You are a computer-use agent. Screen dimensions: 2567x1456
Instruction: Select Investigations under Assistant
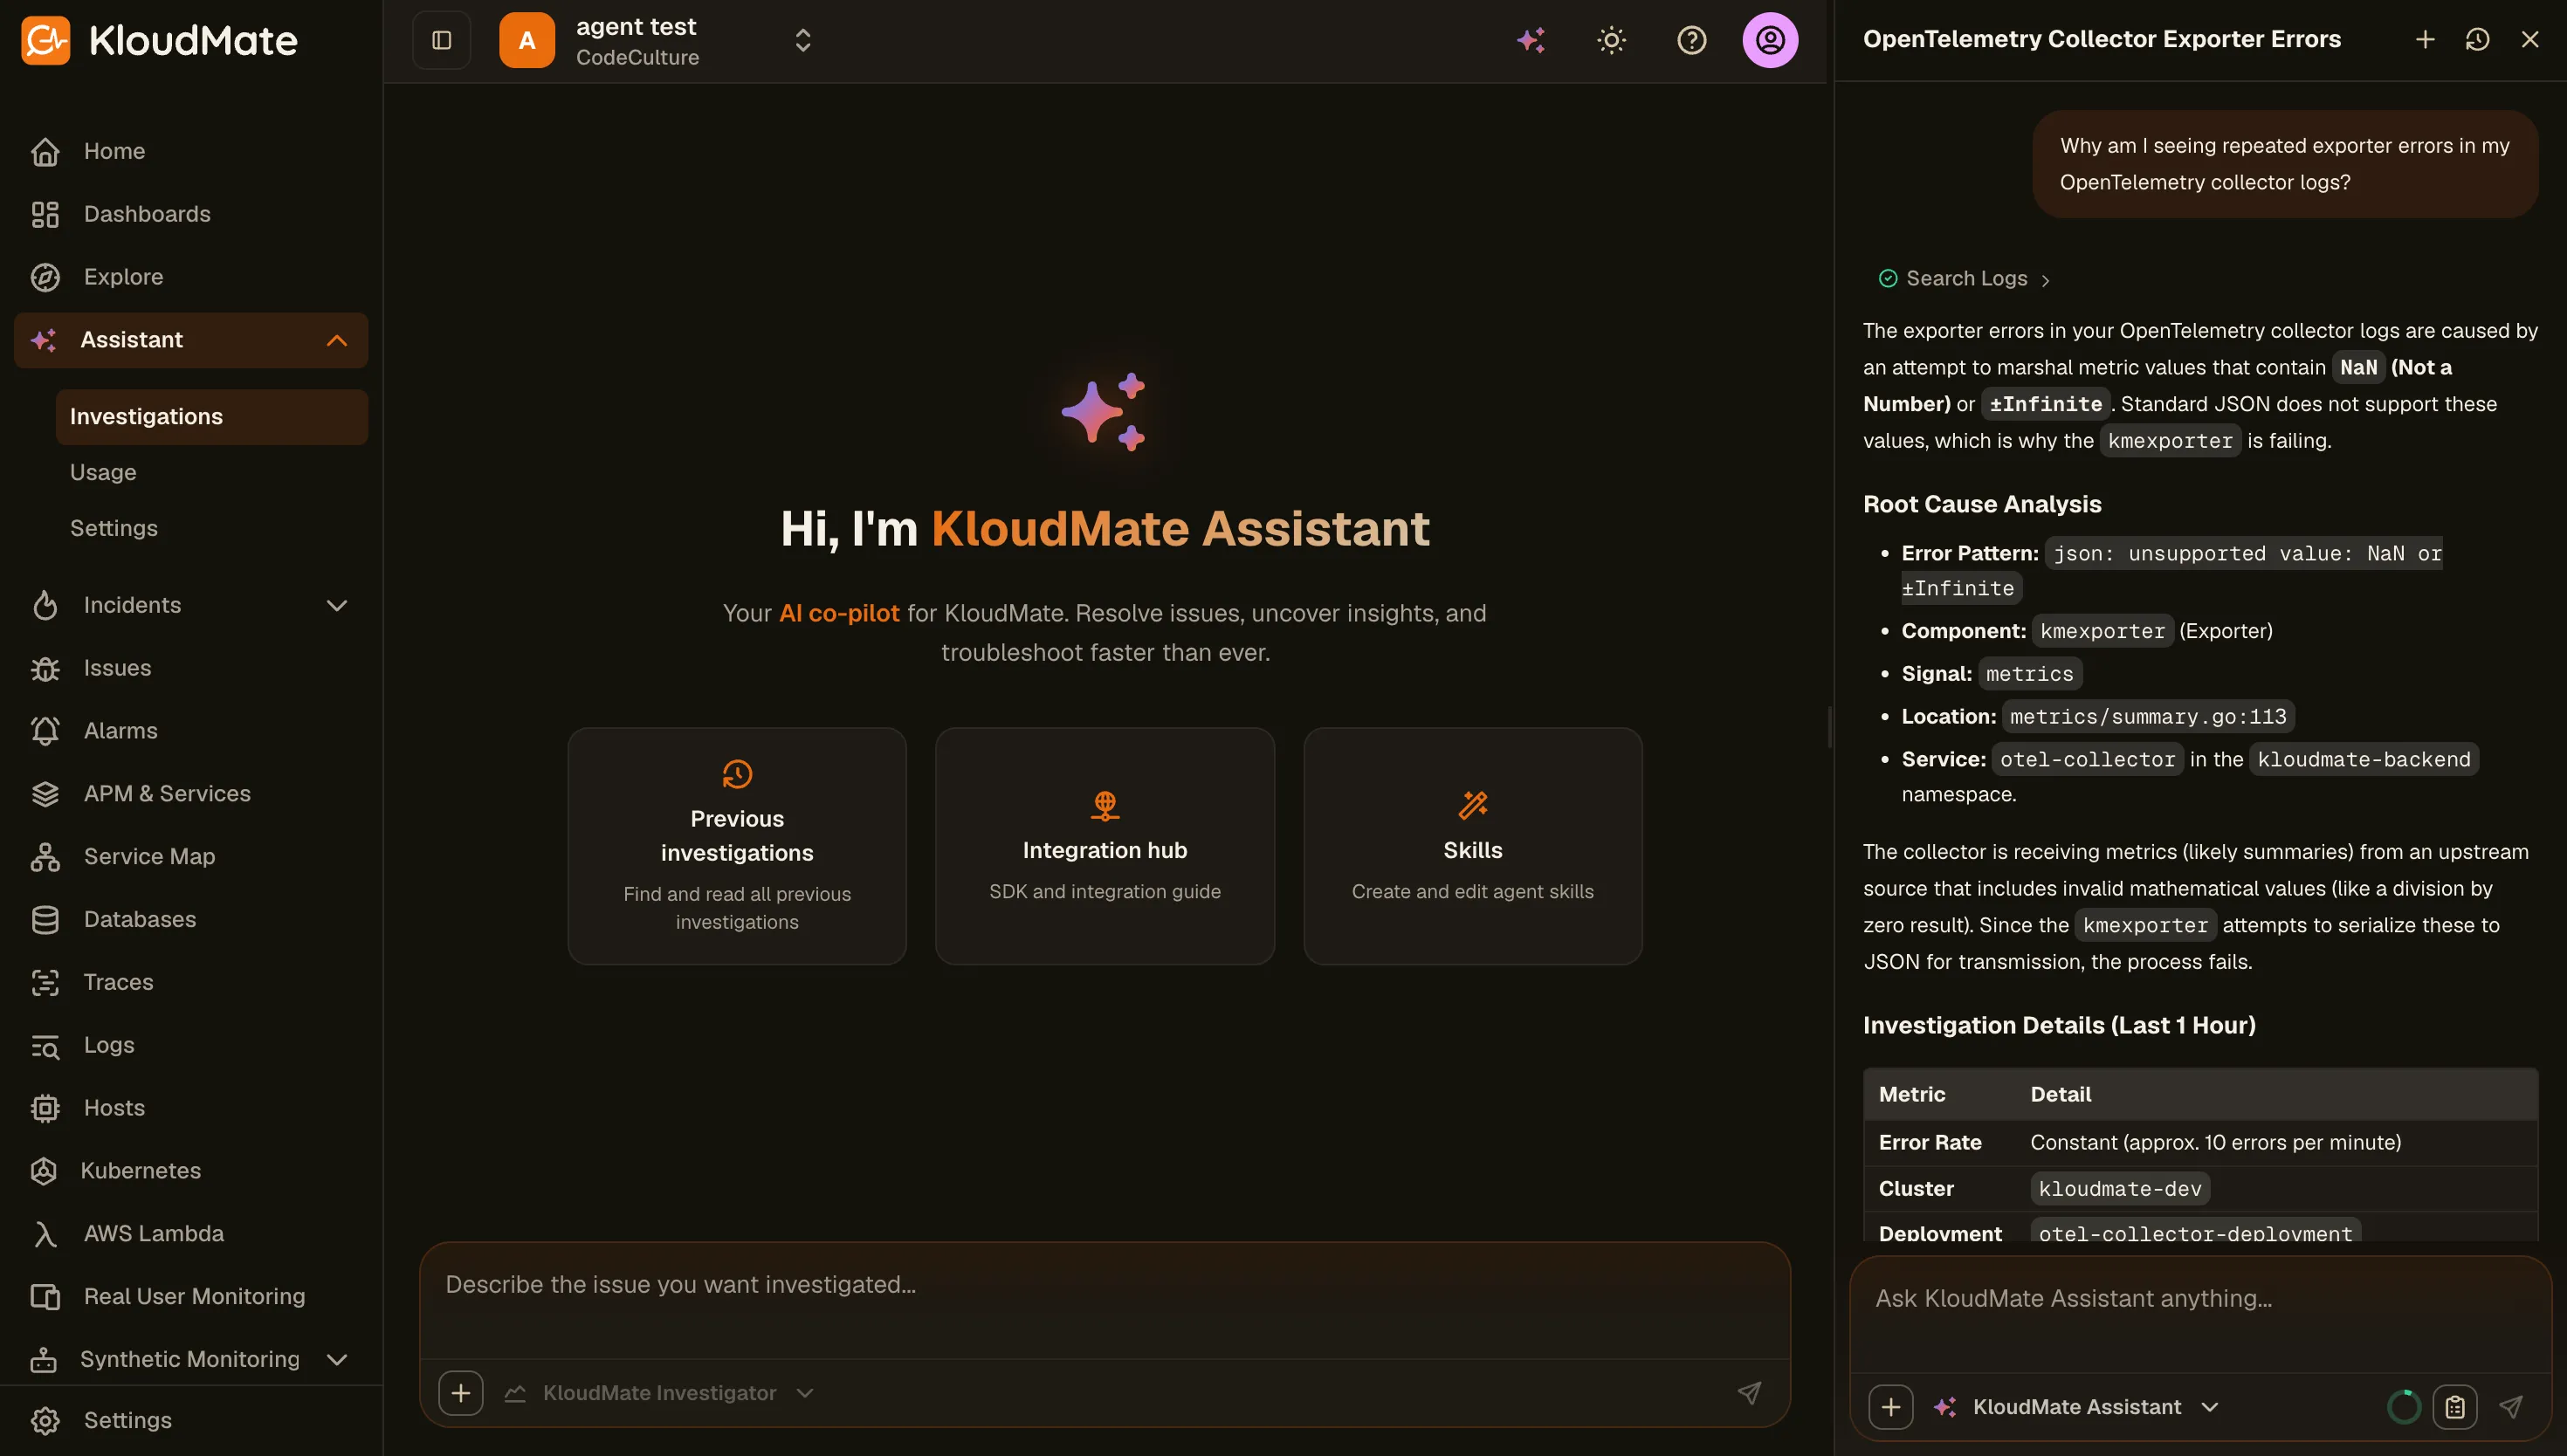(212, 416)
